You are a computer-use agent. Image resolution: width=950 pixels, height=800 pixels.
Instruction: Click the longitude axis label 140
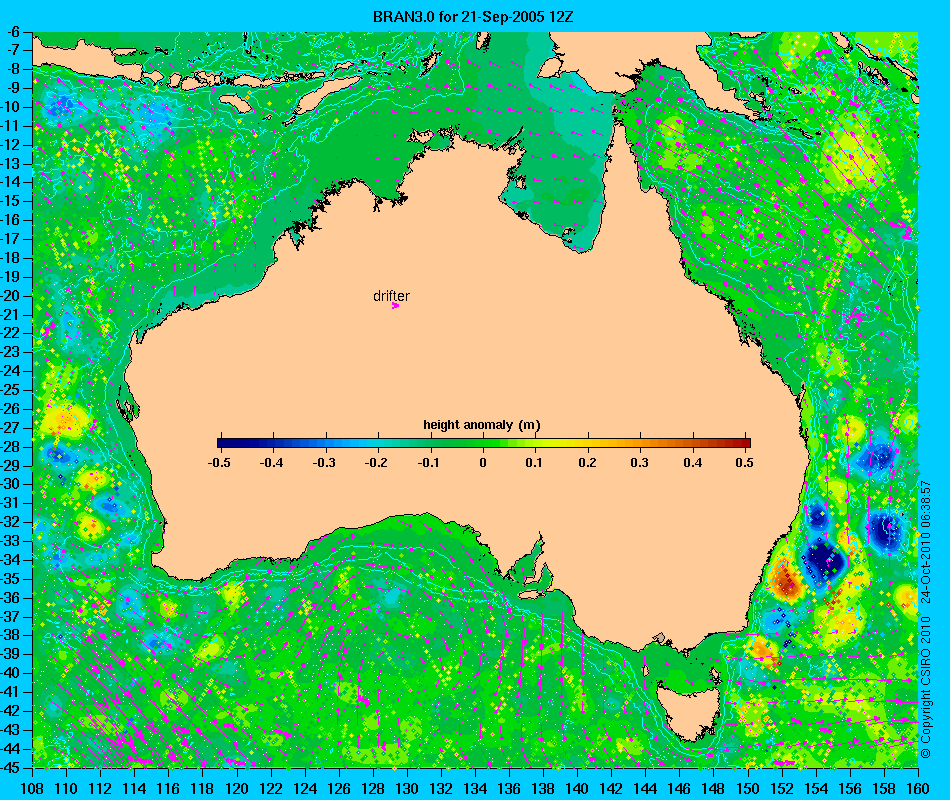pyautogui.click(x=577, y=788)
